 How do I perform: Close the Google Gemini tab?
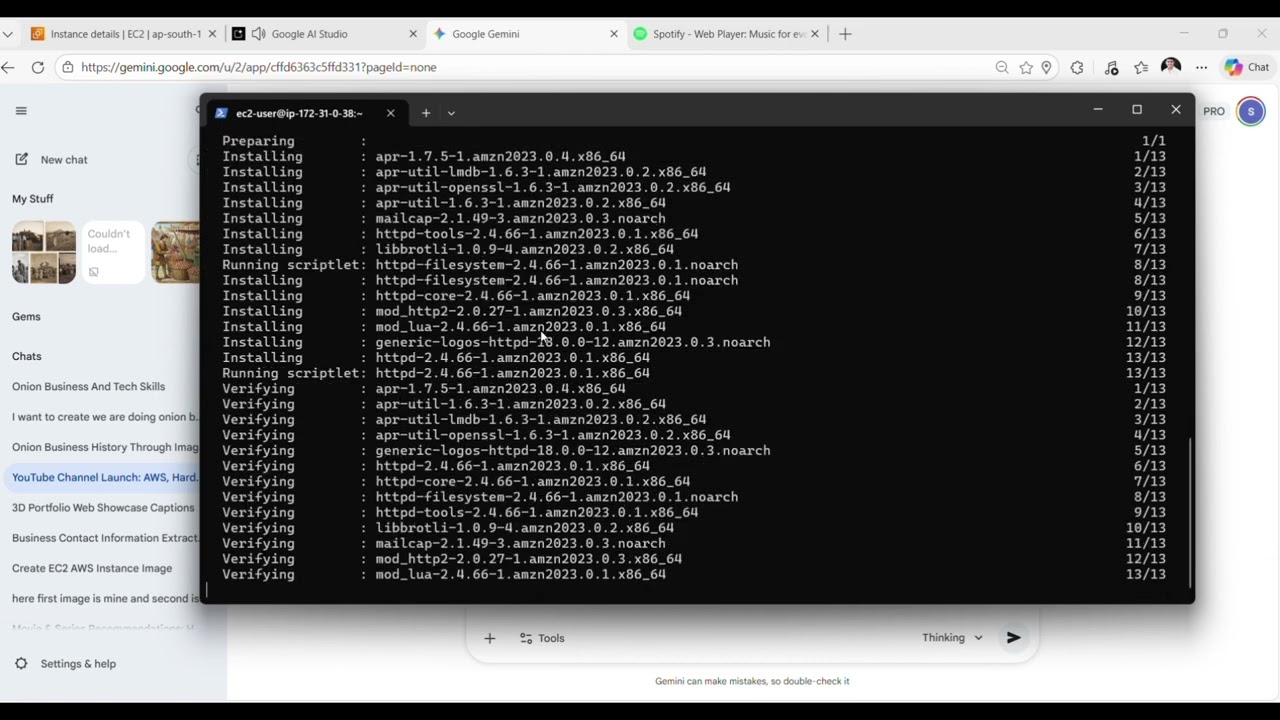[x=614, y=34]
